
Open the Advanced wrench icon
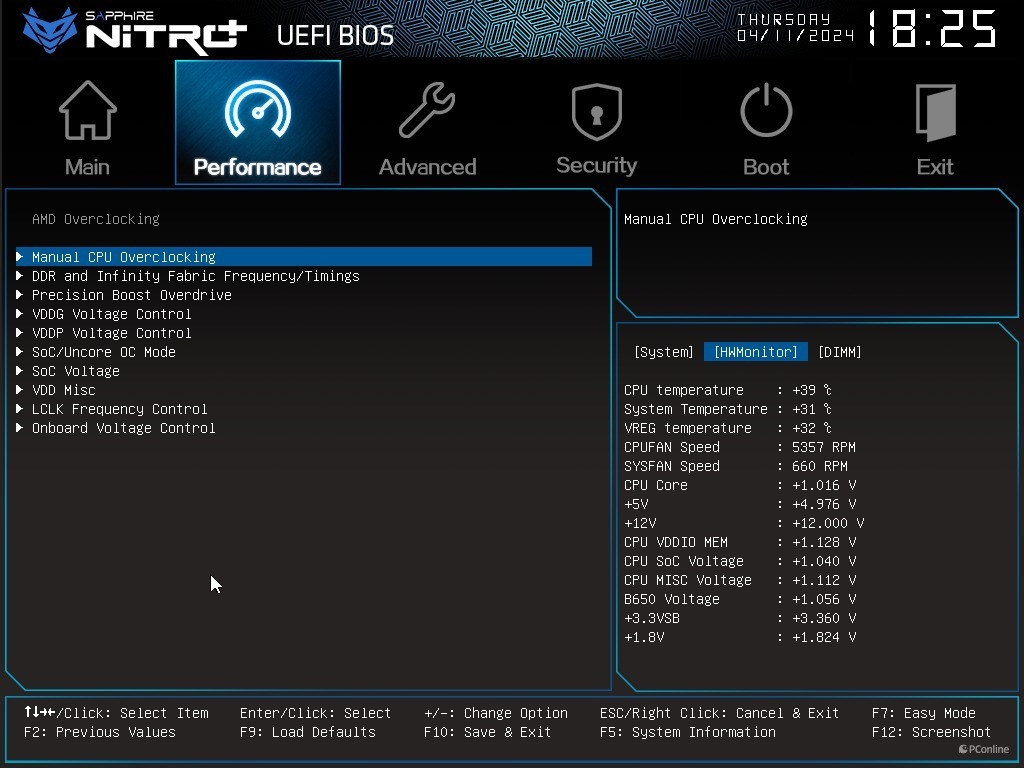click(427, 110)
